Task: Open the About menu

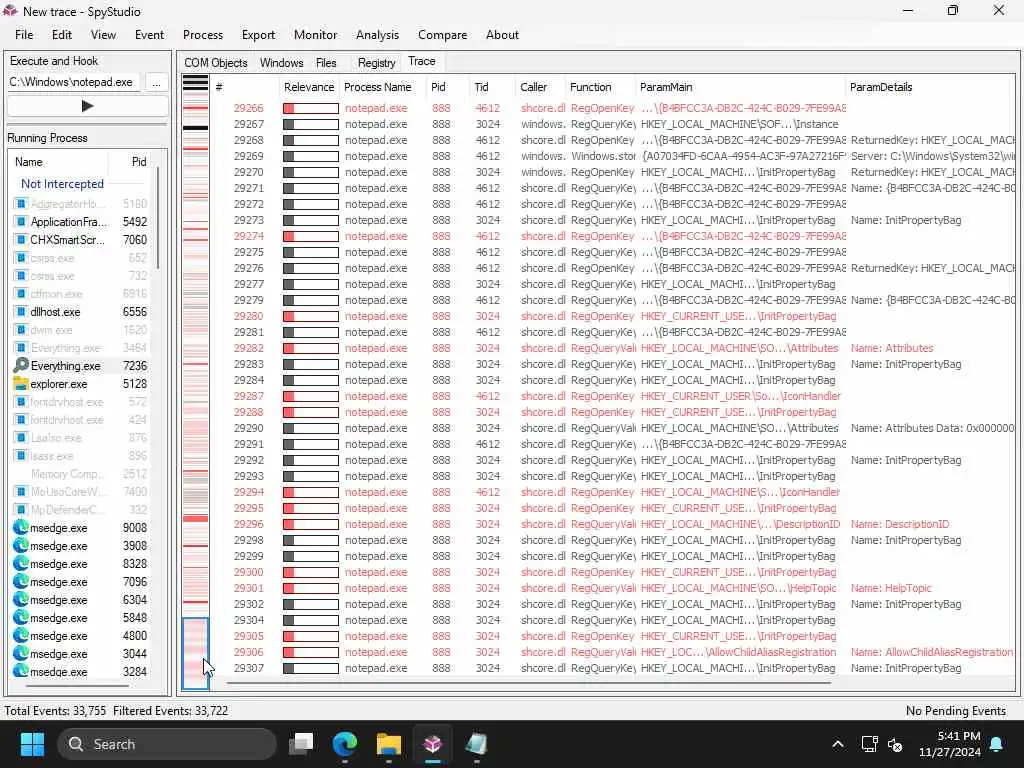Action: tap(502, 35)
